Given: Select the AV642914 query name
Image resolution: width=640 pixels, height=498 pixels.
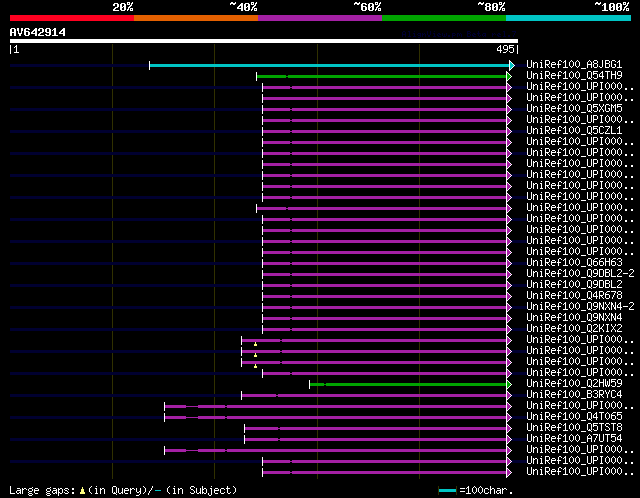Looking at the screenshot, I should click(38, 32).
